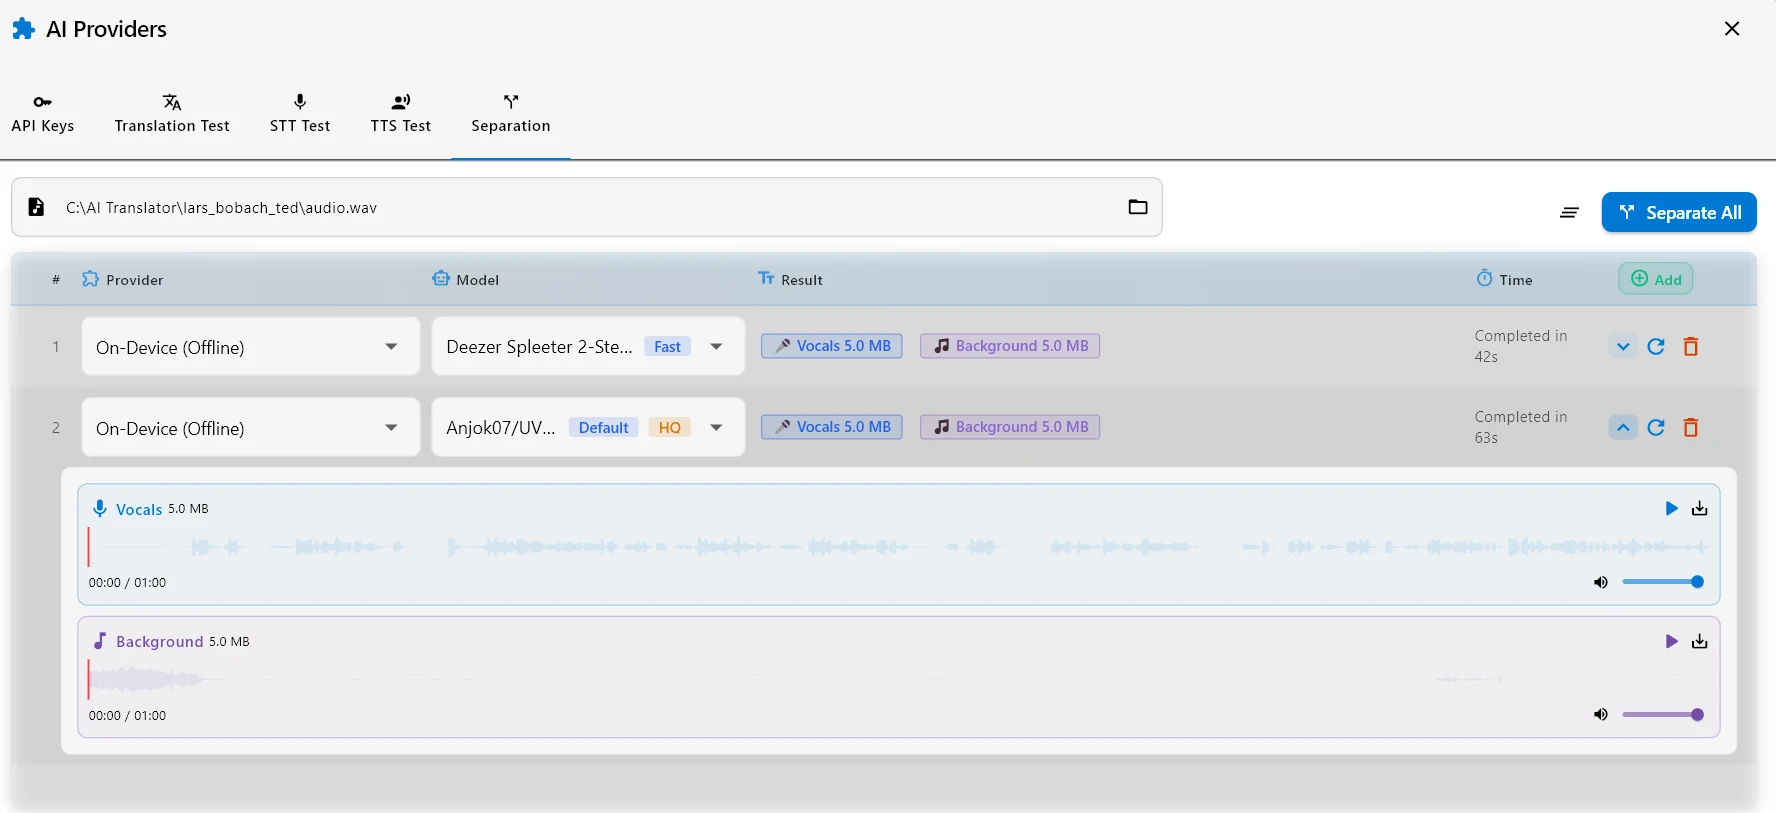The height and width of the screenshot is (813, 1776).
Task: Open the API Keys tab
Action: (x=43, y=113)
